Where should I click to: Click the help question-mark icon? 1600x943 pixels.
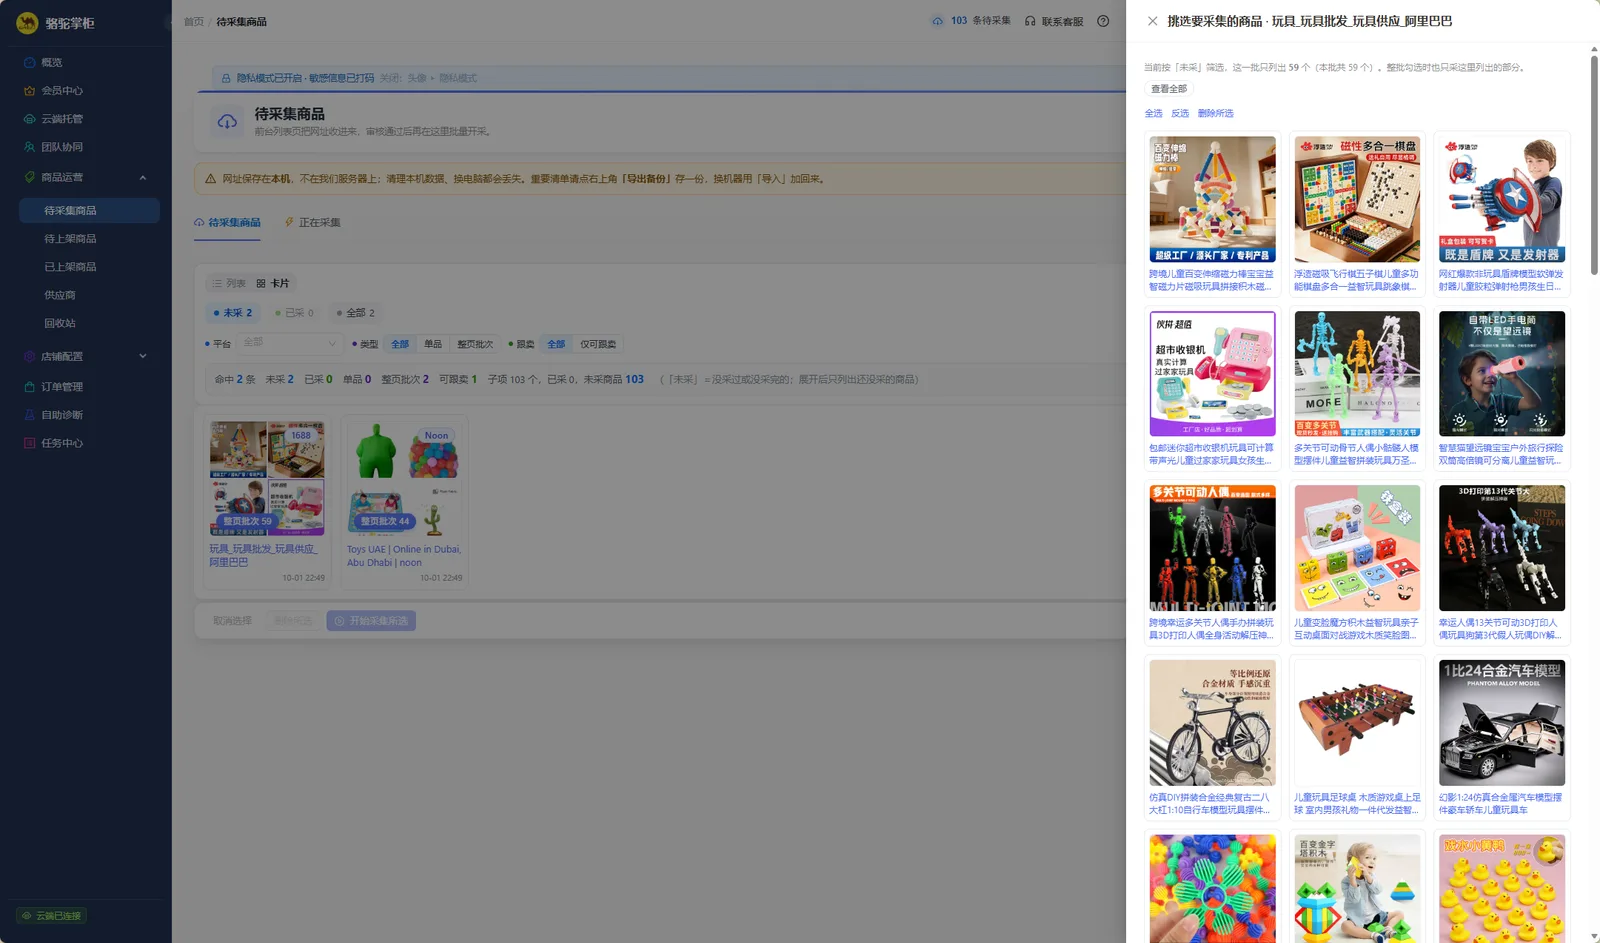coord(1103,21)
